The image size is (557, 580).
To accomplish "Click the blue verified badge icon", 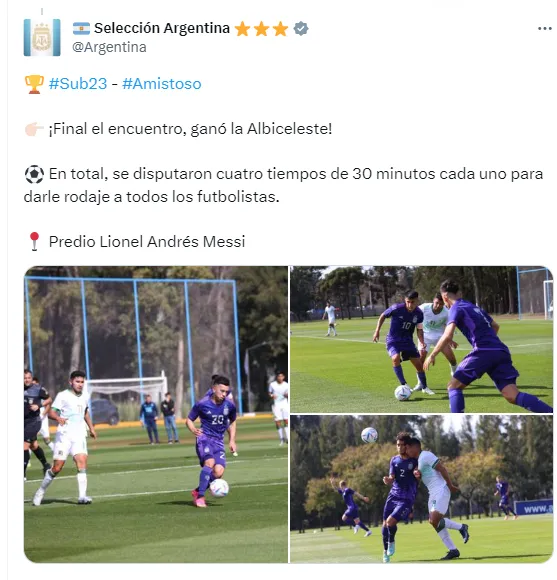I will point(301,28).
